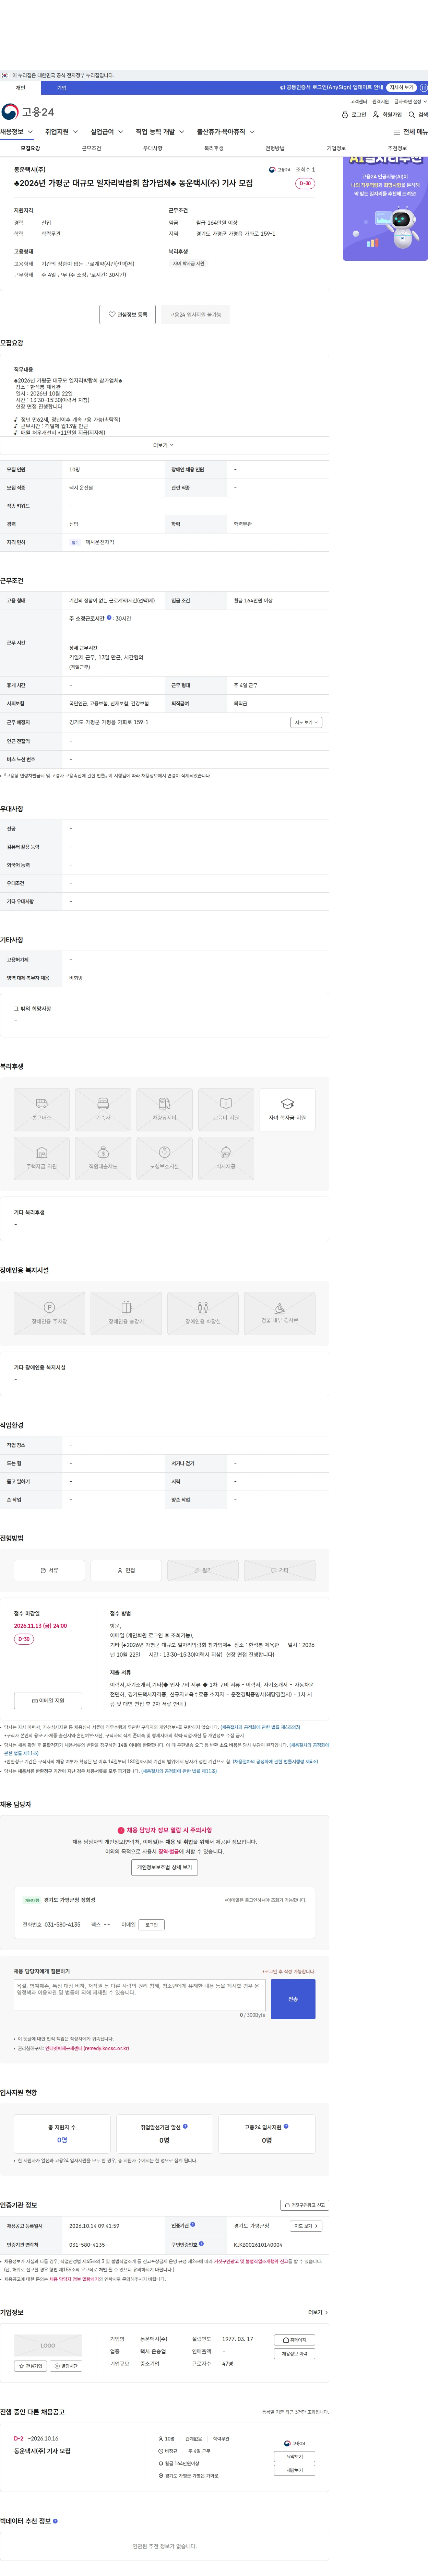Open the 검색 search icon
Viewport: 428px width, 2576px height.
click(418, 115)
